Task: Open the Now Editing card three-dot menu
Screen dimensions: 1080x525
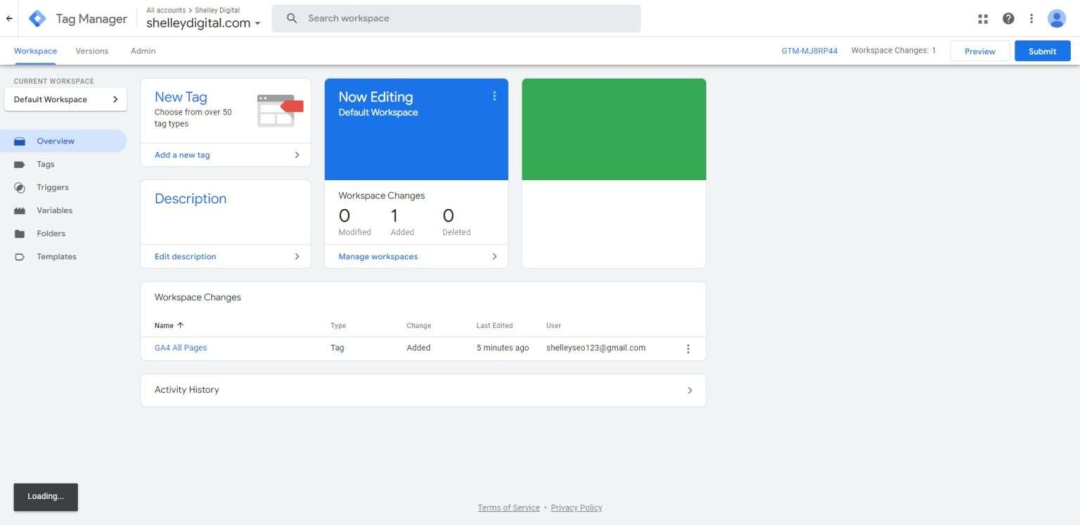Action: click(494, 96)
